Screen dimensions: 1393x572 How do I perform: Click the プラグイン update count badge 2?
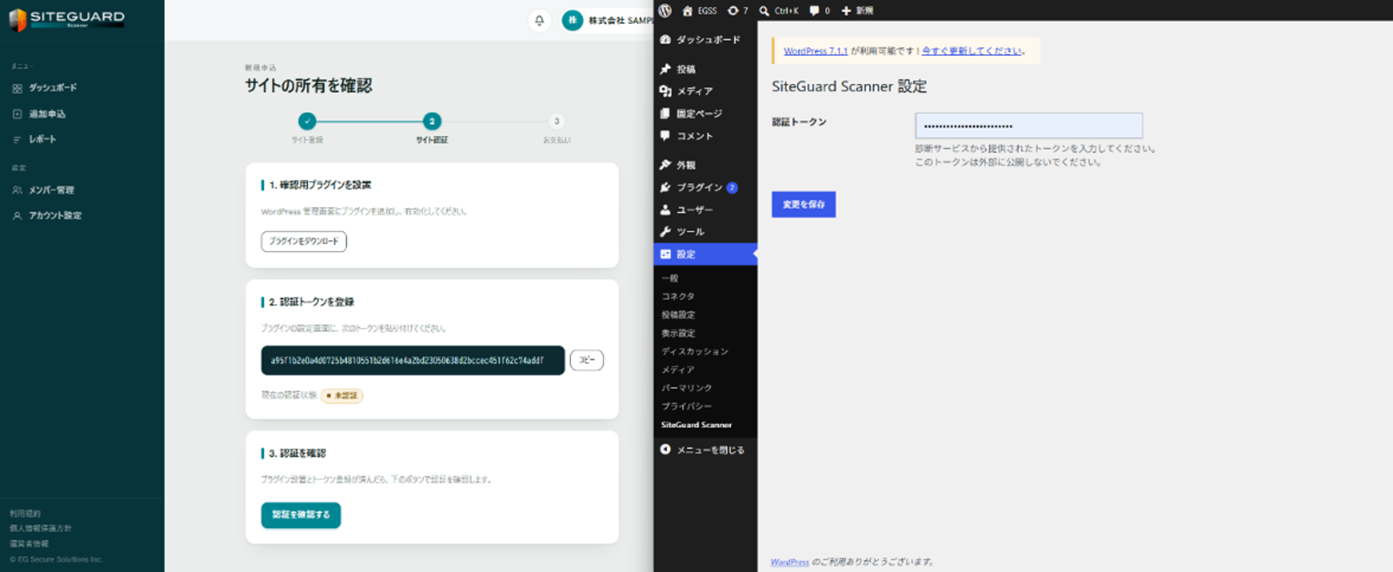(732, 187)
